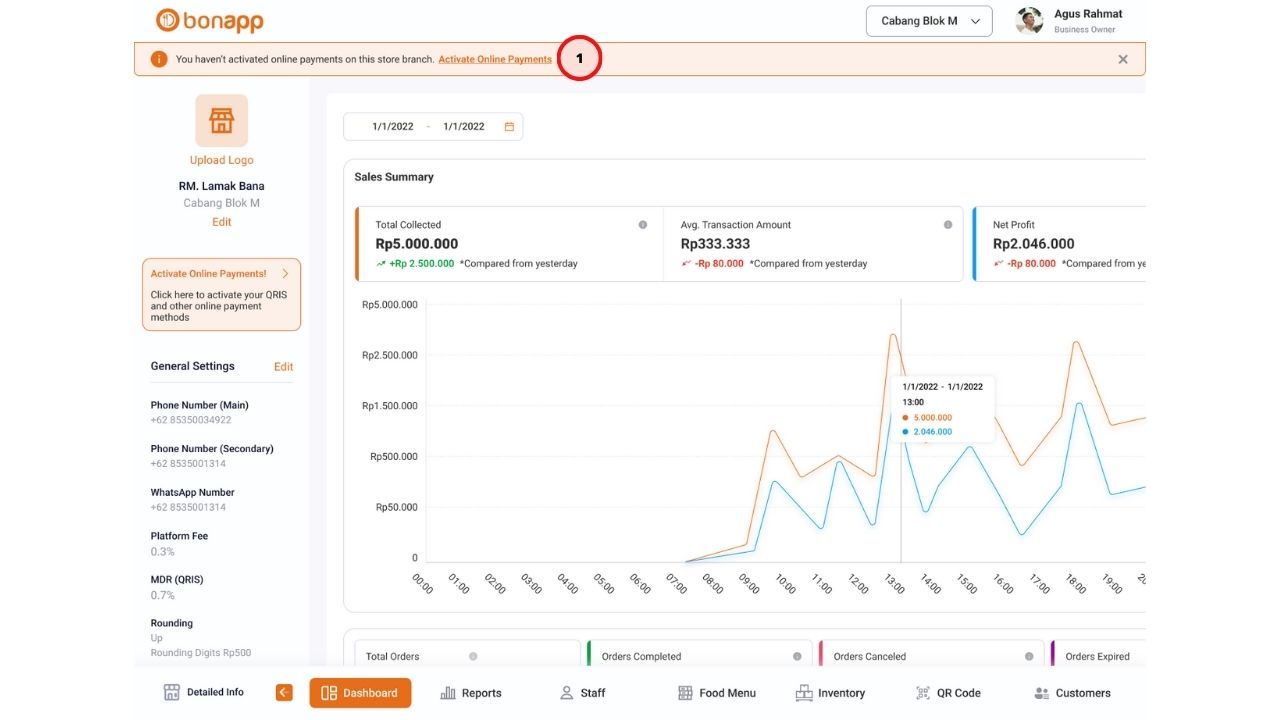Viewport: 1280px width, 720px height.
Task: Click the orange collapse sidebar arrow
Action: pyautogui.click(x=284, y=692)
